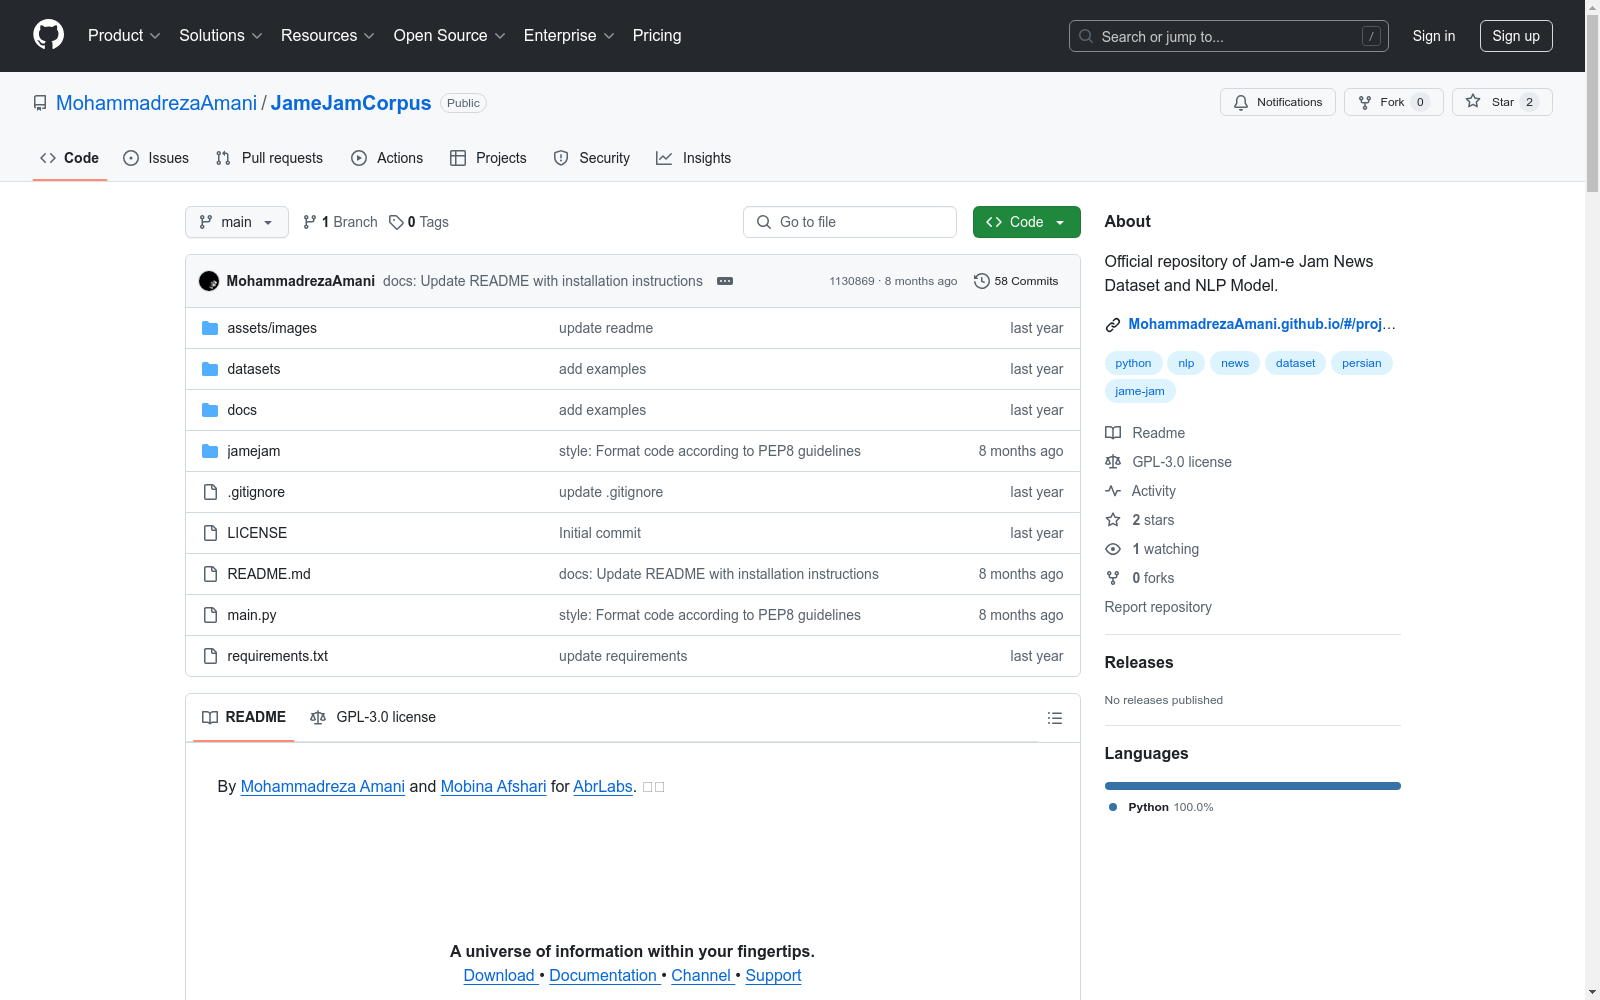The height and width of the screenshot is (1000, 1600).
Task: Open the green Code dropdown button
Action: coord(1026,222)
